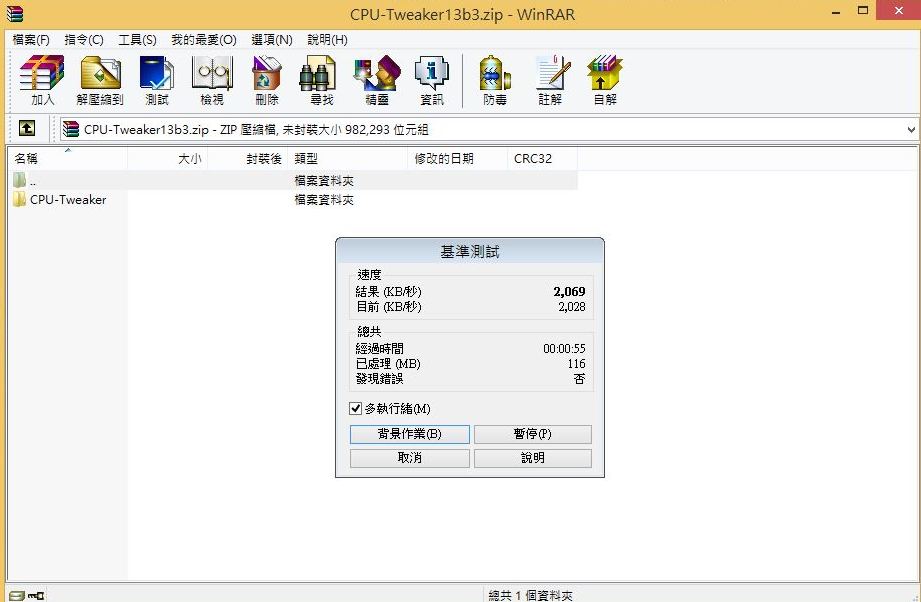Viewport: 921px width, 602px height.
Task: Click the 測試 (Test) toolbar icon
Action: coord(156,80)
